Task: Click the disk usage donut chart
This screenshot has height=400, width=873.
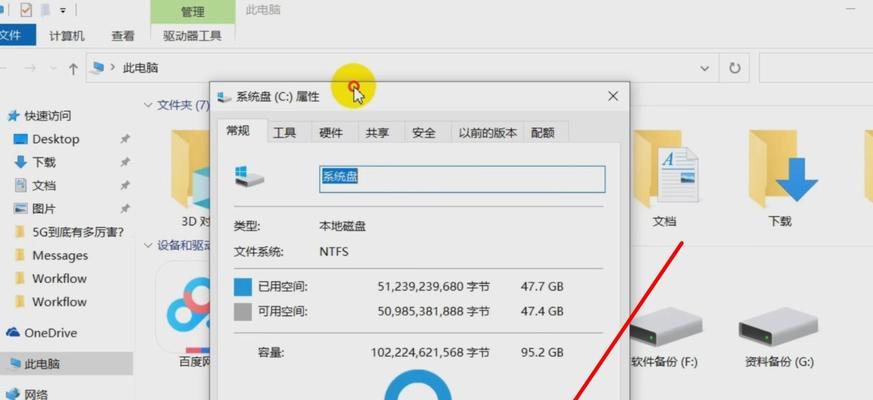Action: (418, 385)
